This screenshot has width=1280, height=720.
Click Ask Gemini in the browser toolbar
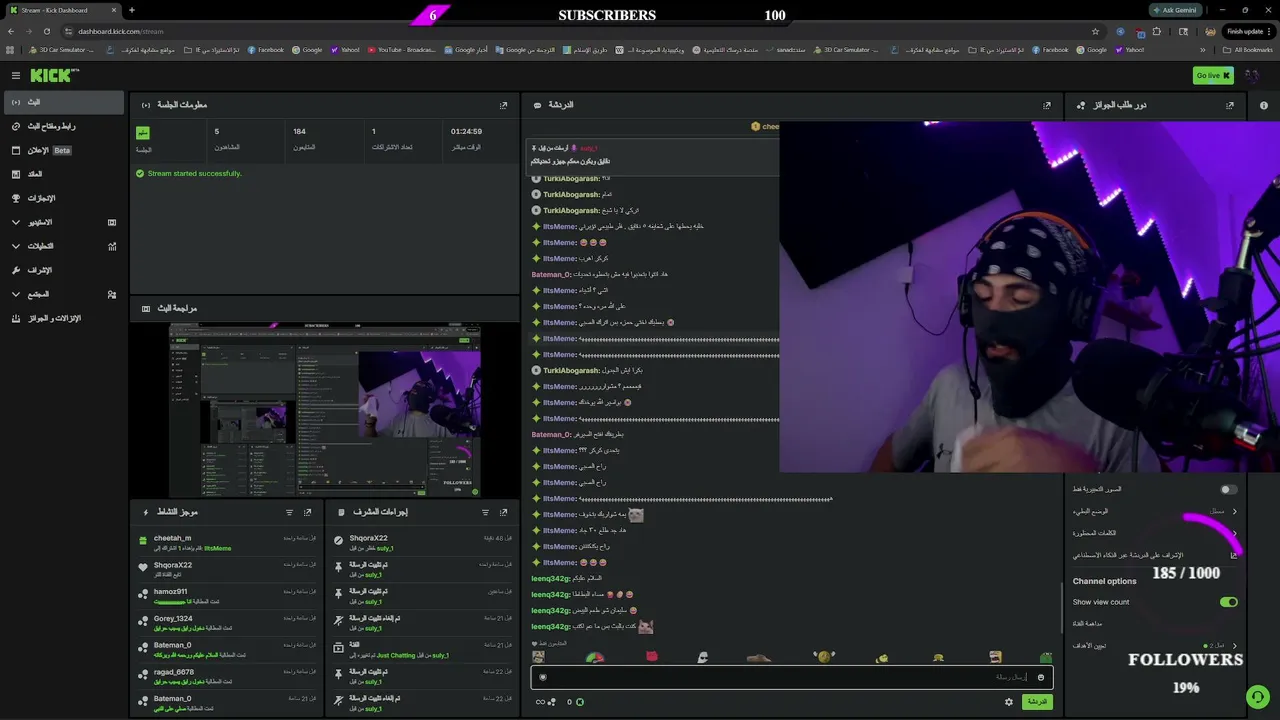(x=1175, y=10)
